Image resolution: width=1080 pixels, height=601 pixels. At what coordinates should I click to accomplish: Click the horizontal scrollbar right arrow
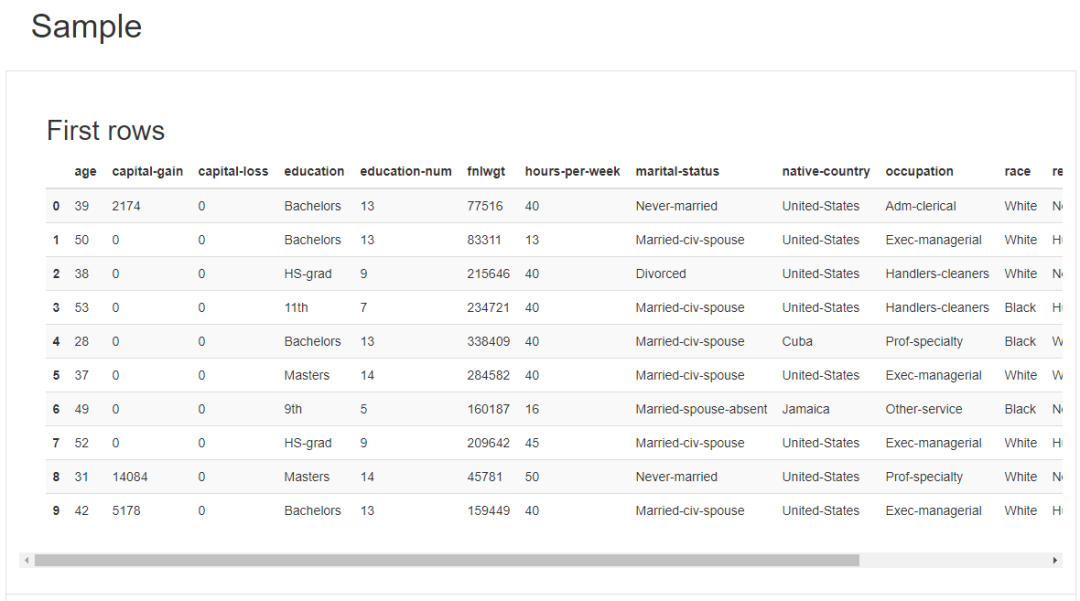1055,561
